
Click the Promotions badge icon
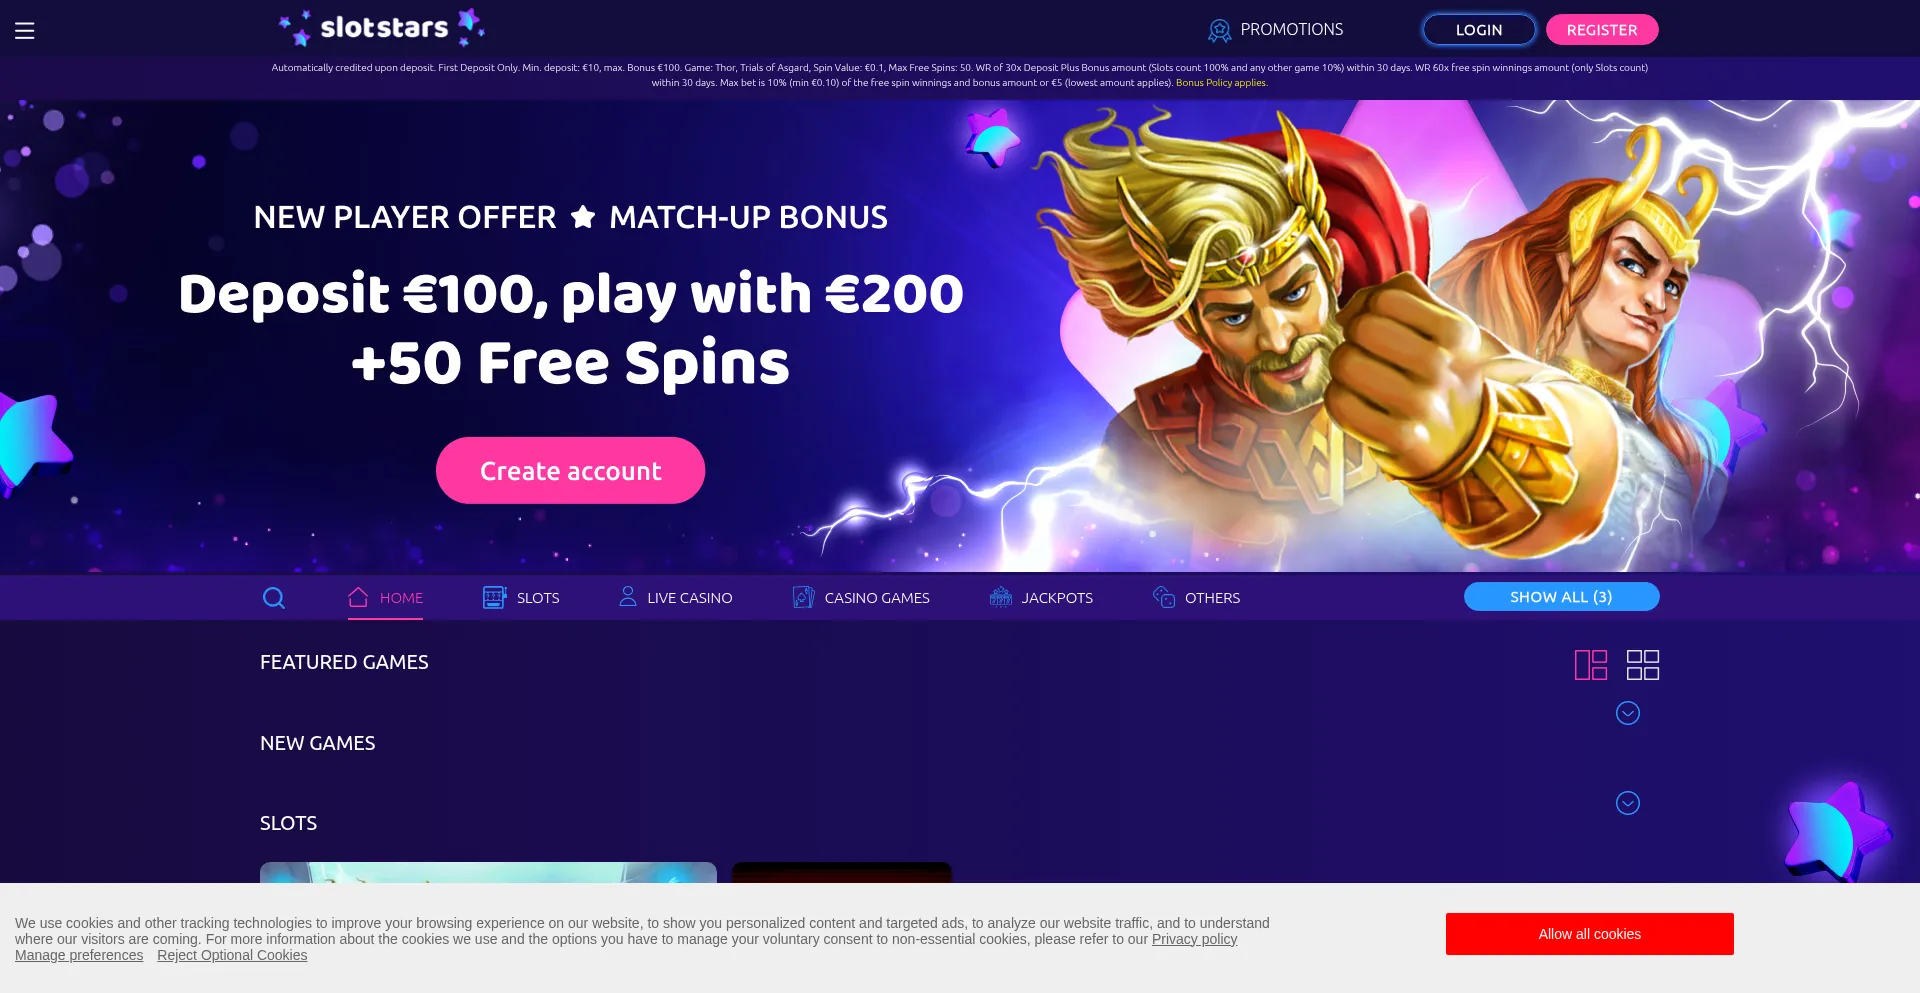tap(1219, 30)
